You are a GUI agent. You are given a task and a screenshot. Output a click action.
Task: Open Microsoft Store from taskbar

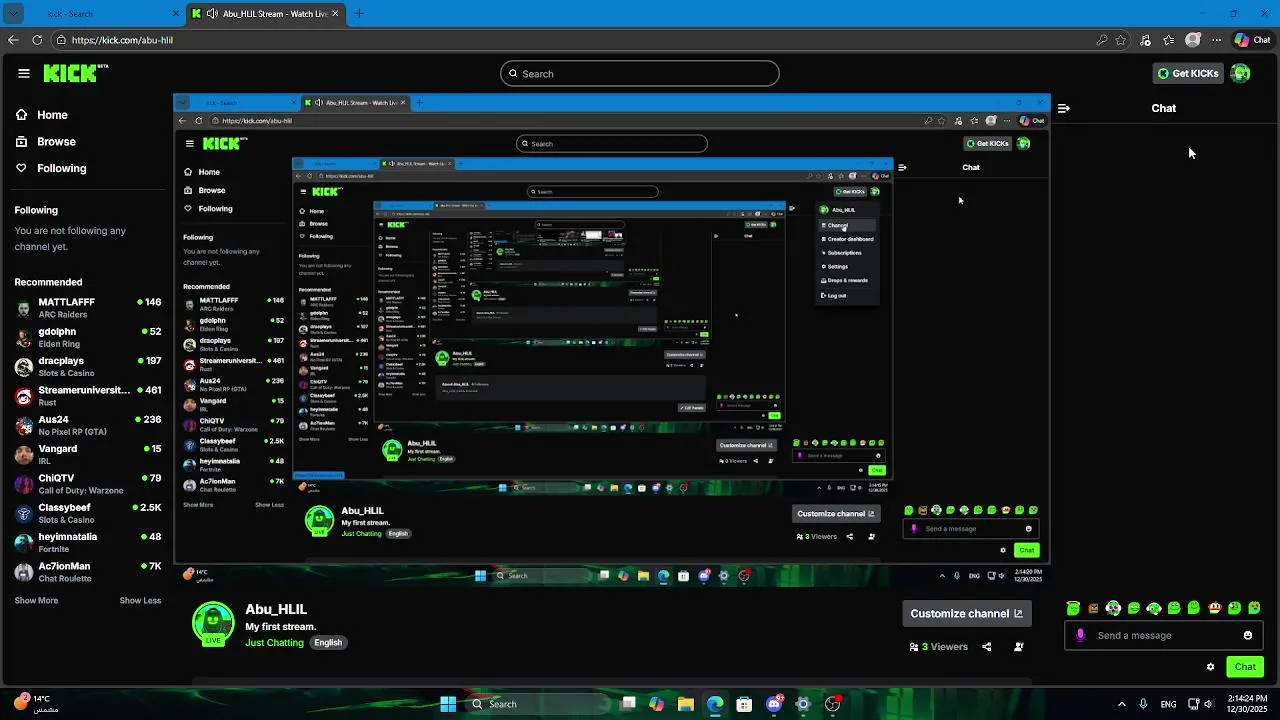[x=744, y=704]
